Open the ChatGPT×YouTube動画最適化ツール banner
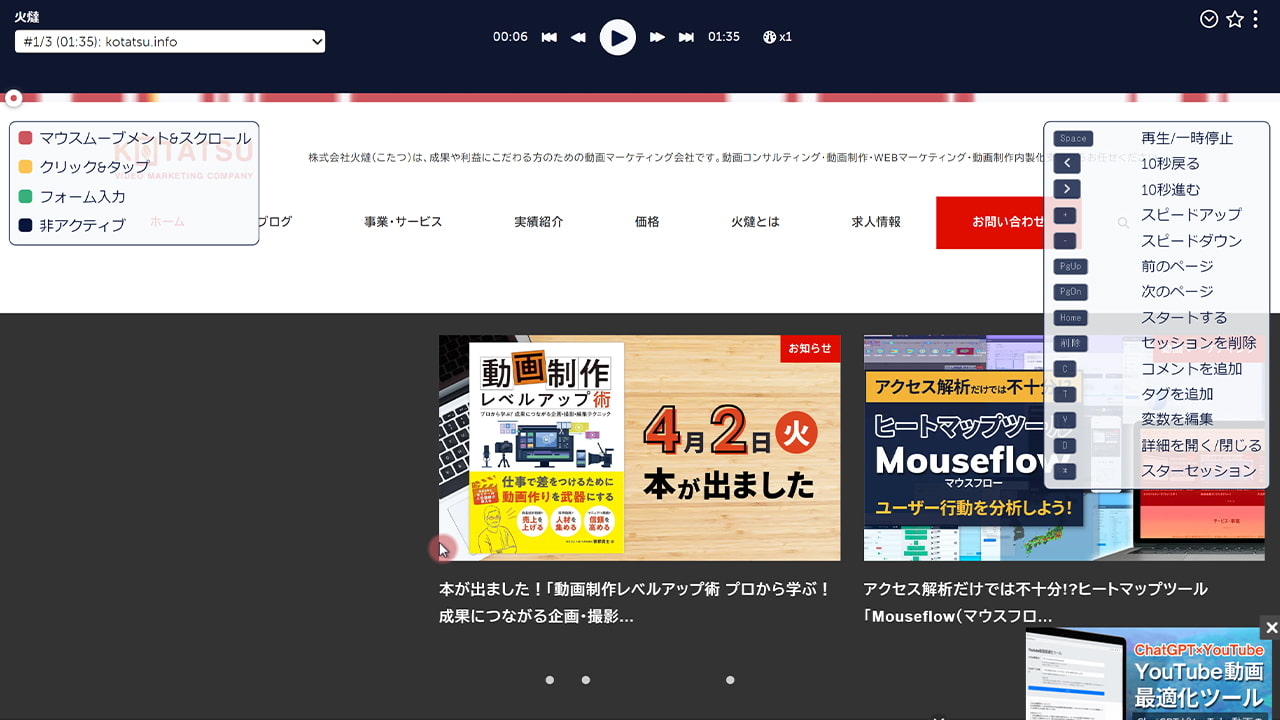1280x720 pixels. 1149,675
